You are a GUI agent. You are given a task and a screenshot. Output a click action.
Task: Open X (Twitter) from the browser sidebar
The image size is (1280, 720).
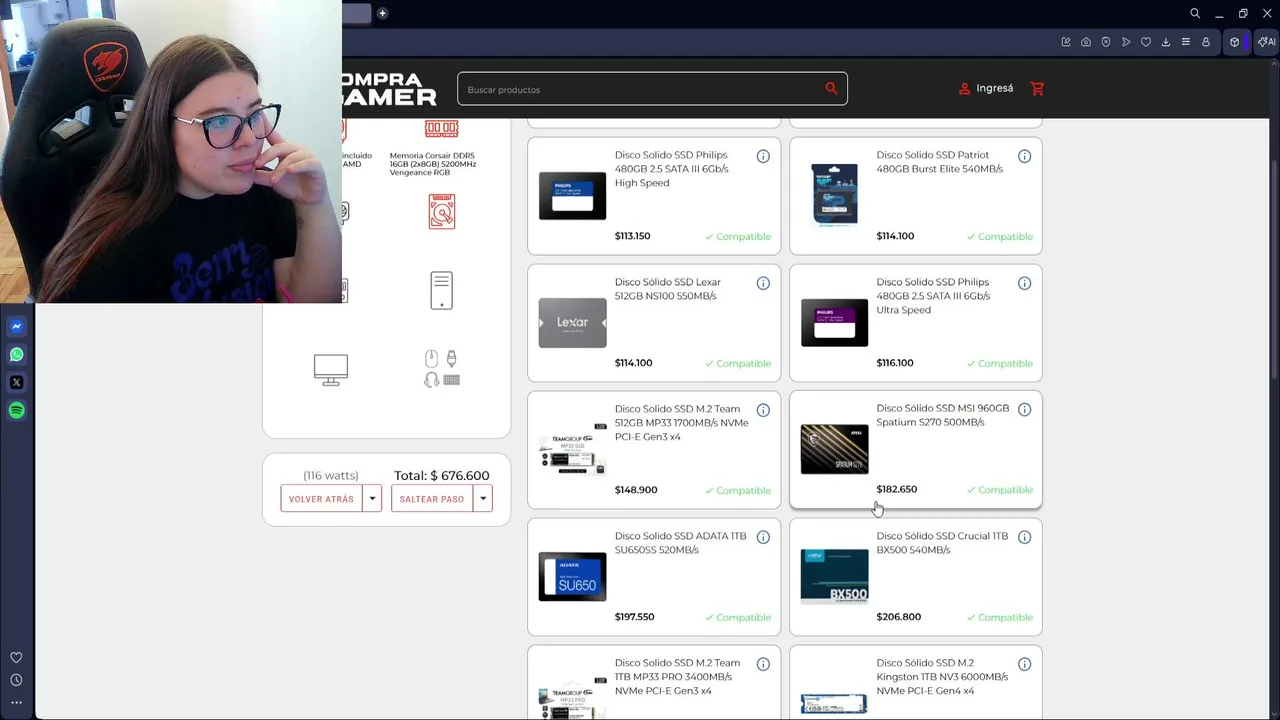16,382
